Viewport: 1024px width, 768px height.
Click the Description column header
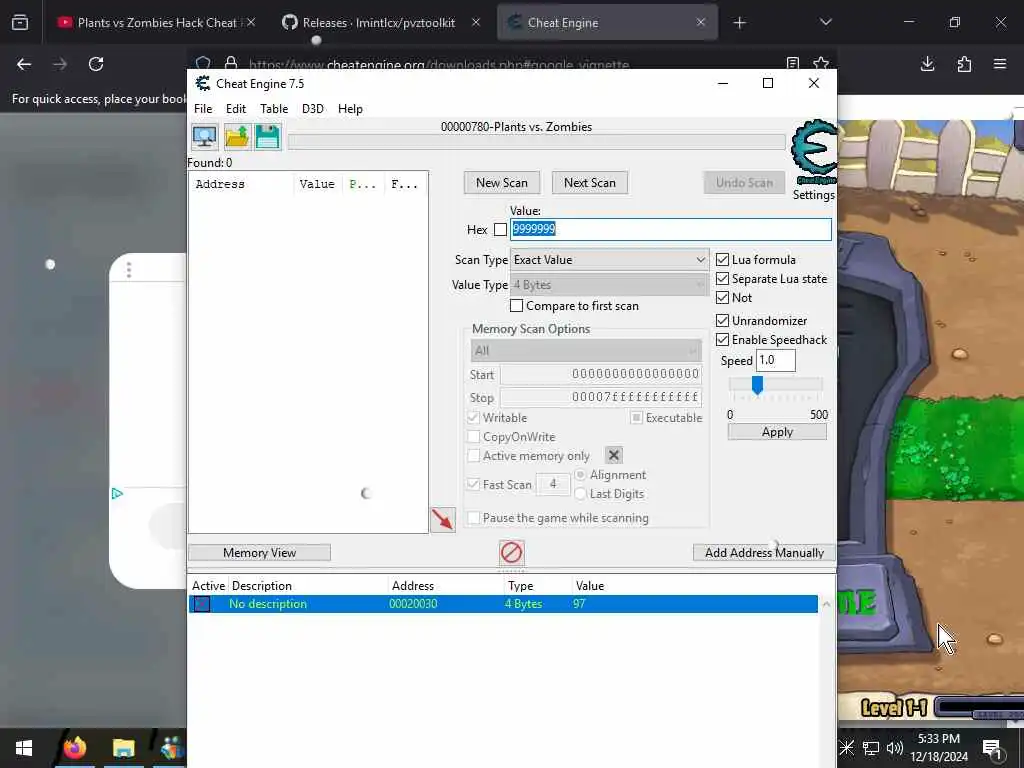point(262,586)
